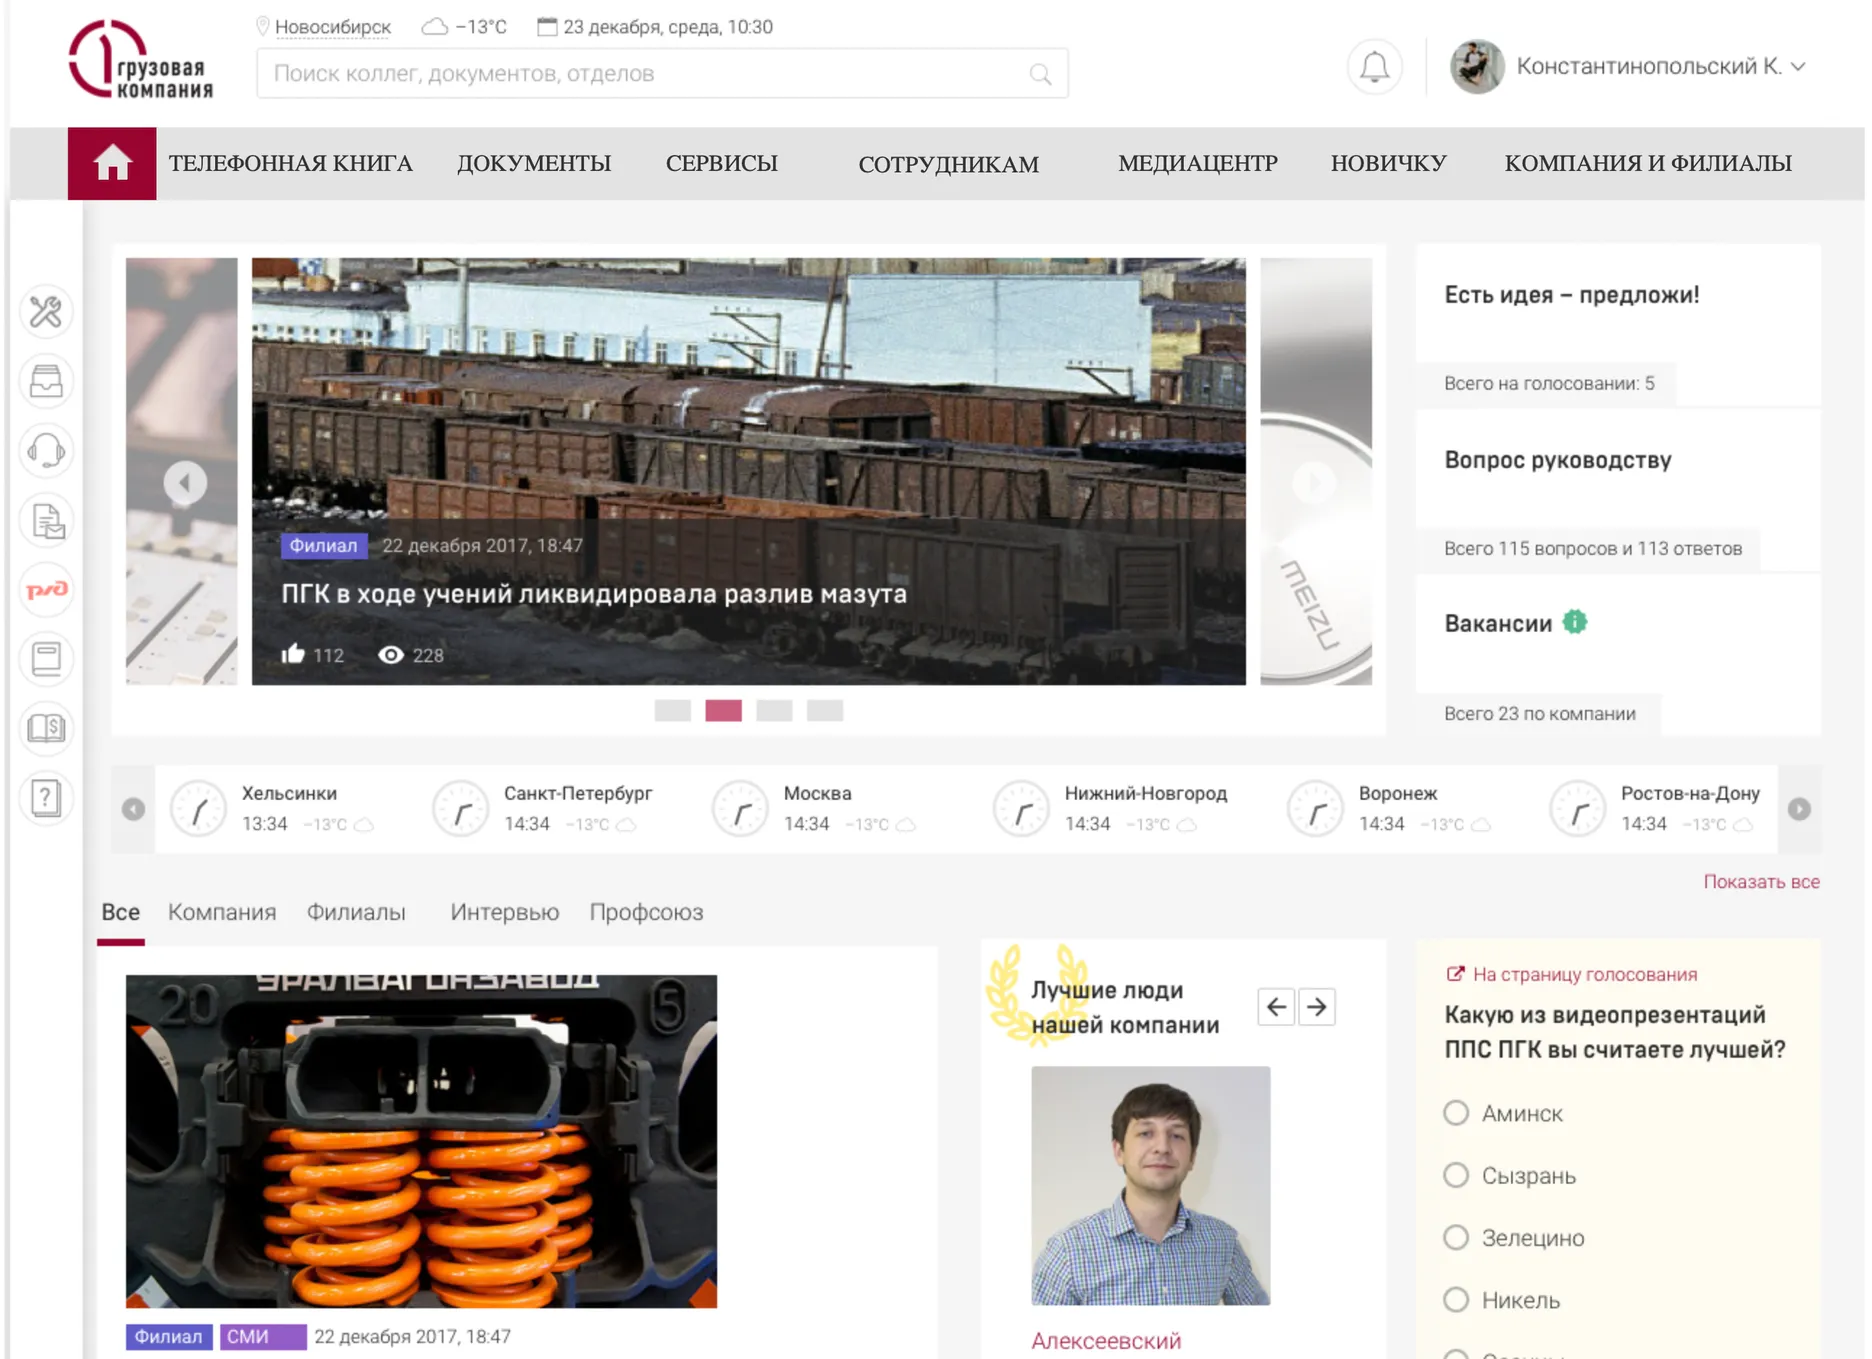This screenshot has height=1359, width=1872.
Task: Select the Зелецино poll option
Action: (x=1457, y=1237)
